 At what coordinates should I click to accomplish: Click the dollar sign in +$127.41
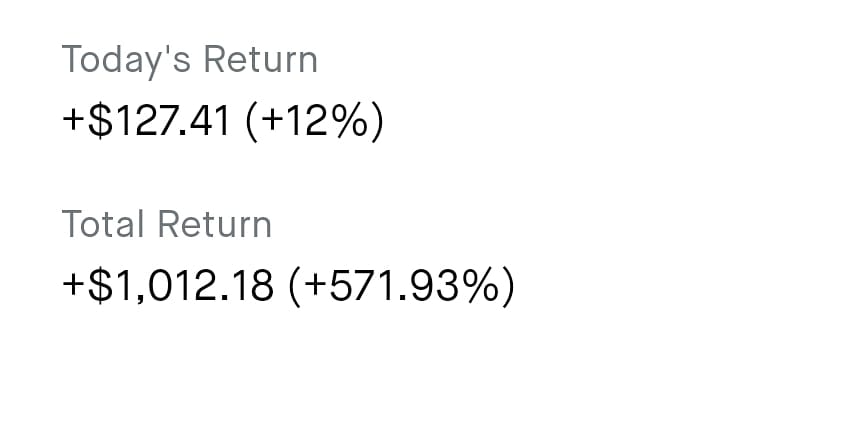pyautogui.click(x=99, y=123)
